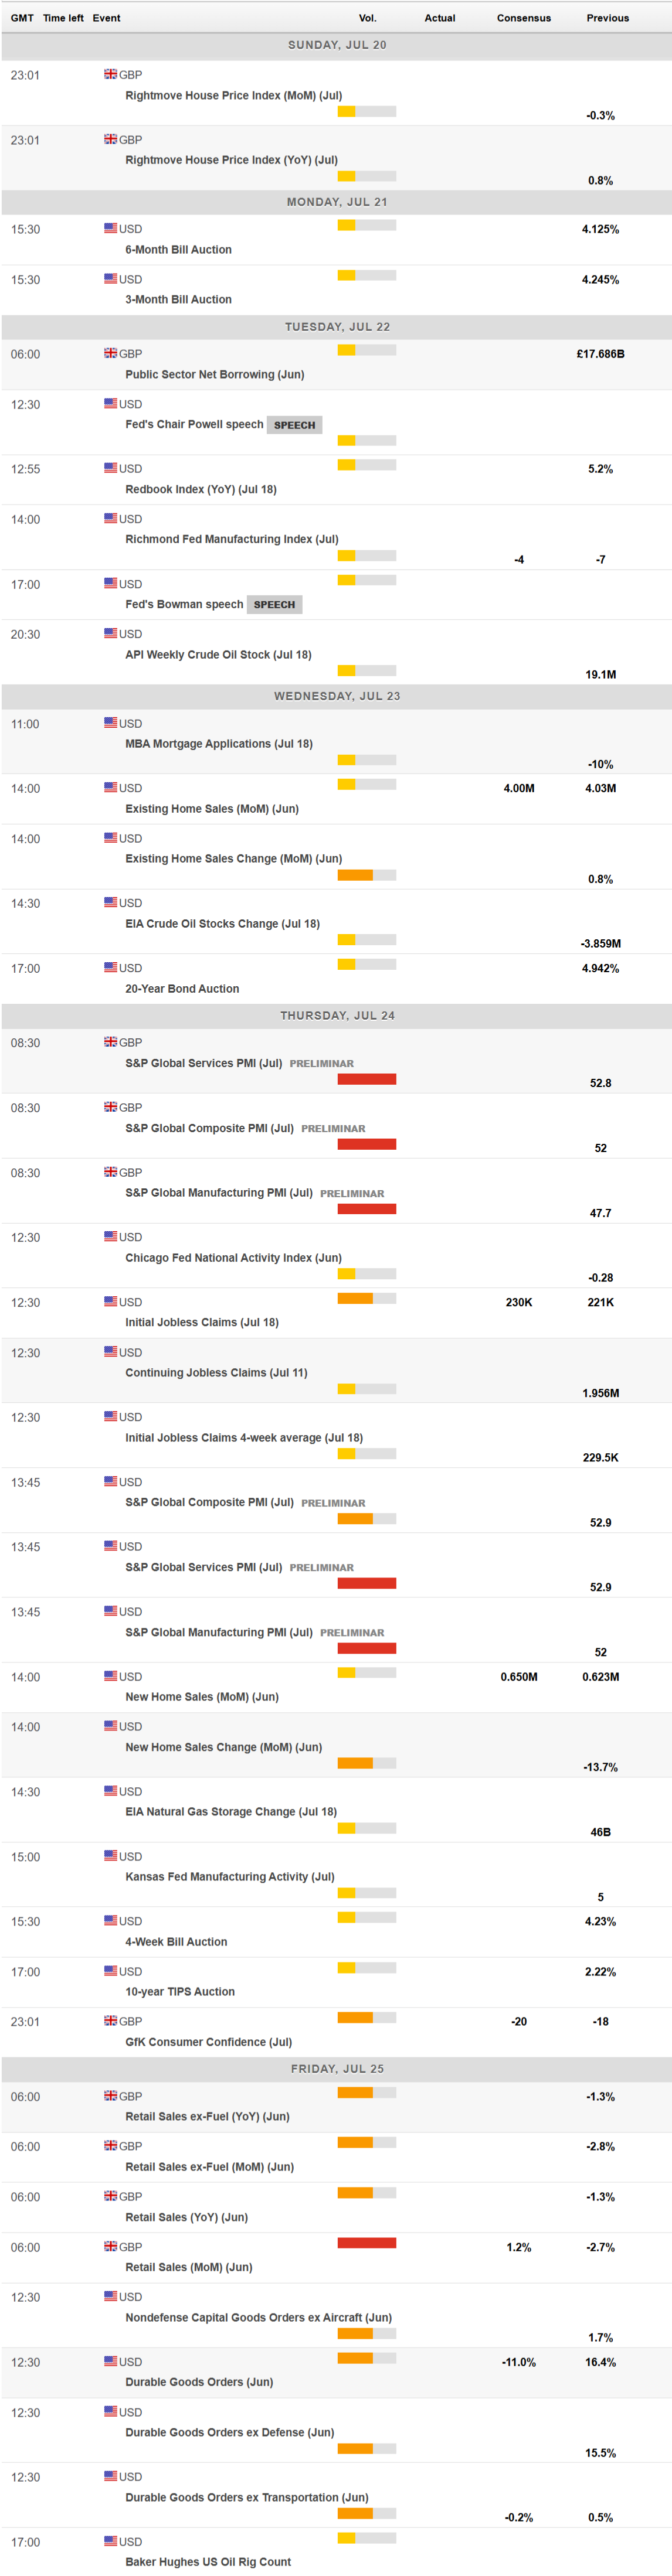Click the Consensus column header

(x=523, y=18)
